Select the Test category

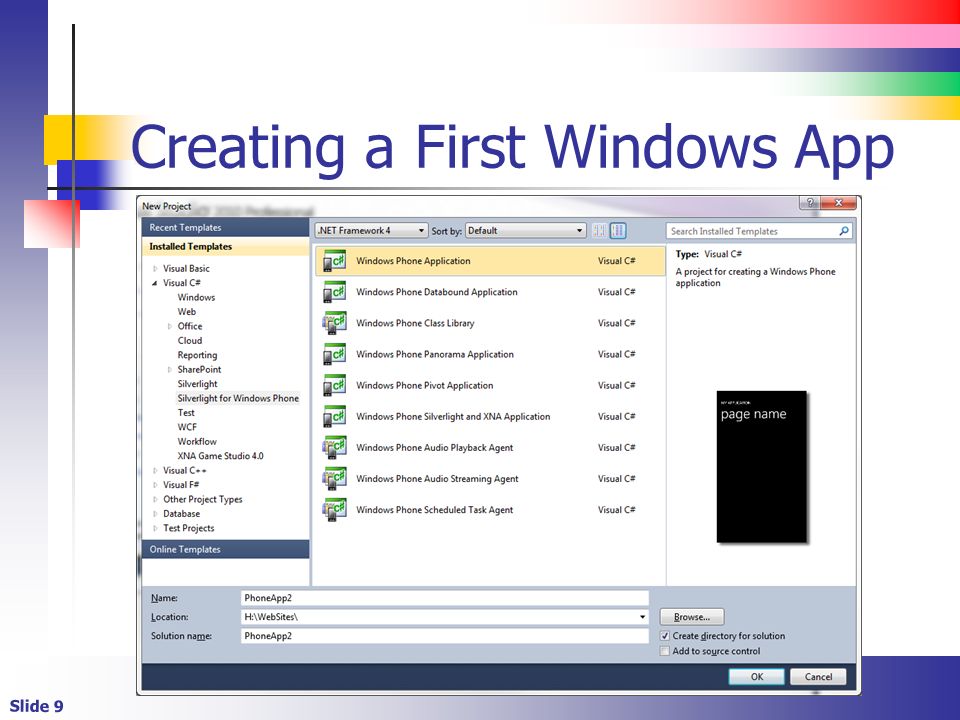[x=186, y=413]
